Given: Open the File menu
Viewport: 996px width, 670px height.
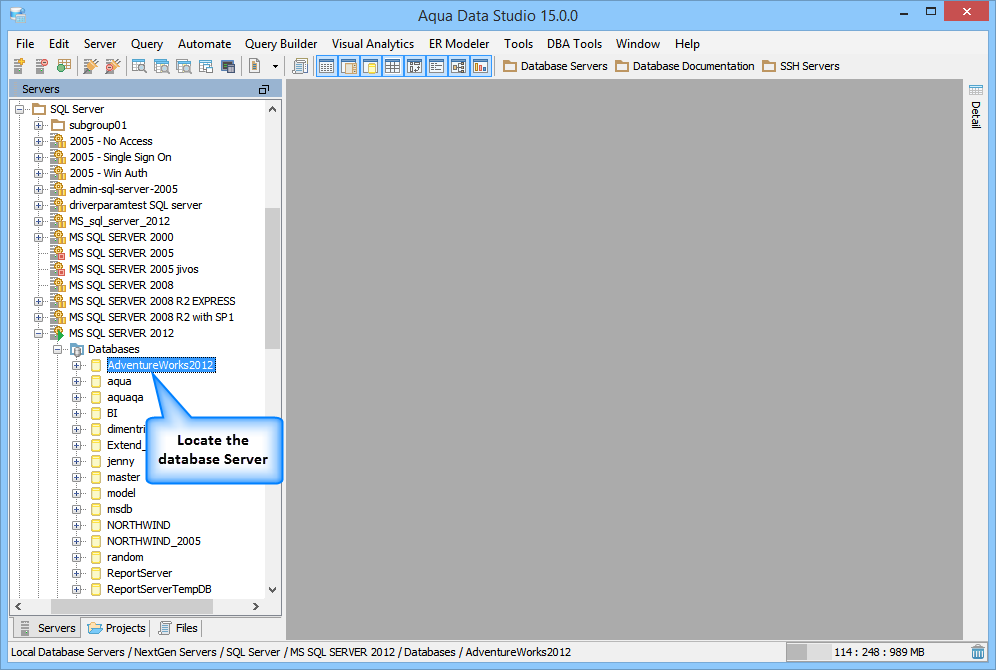Looking at the screenshot, I should tap(25, 44).
